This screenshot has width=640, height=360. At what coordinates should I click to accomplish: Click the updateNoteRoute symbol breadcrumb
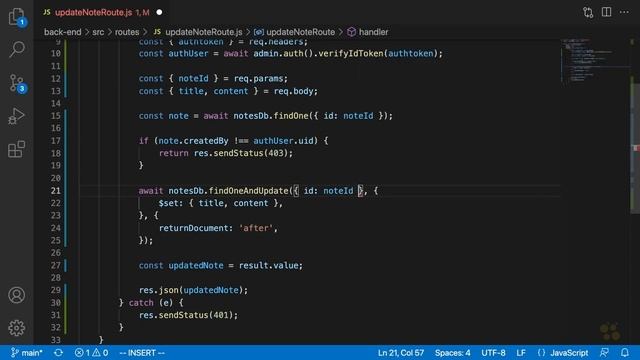pyautogui.click(x=294, y=32)
